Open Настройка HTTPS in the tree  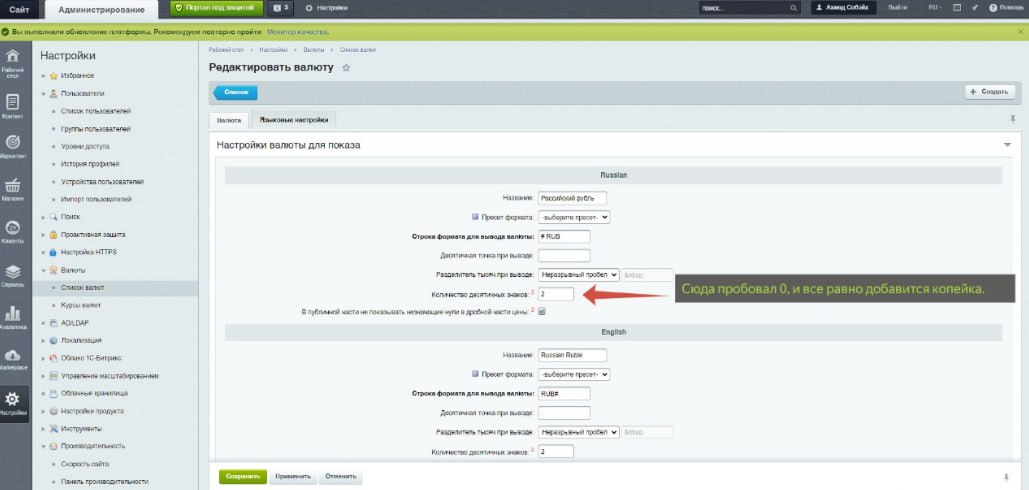[88, 253]
